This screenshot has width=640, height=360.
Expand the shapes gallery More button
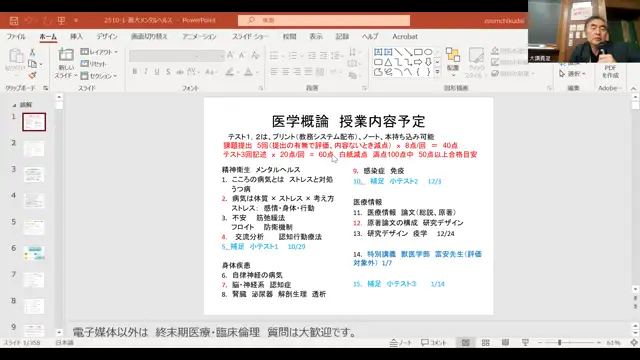point(438,72)
